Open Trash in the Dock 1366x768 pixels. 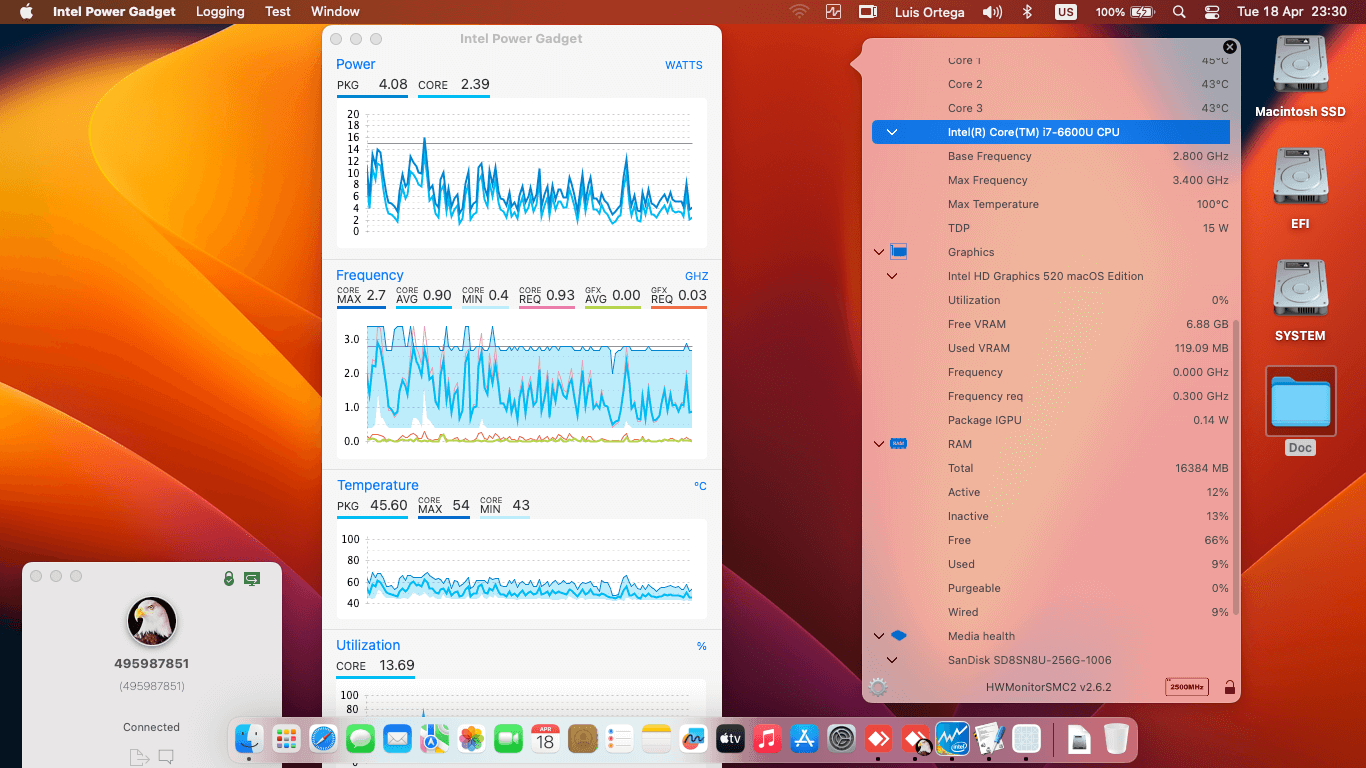(1116, 739)
